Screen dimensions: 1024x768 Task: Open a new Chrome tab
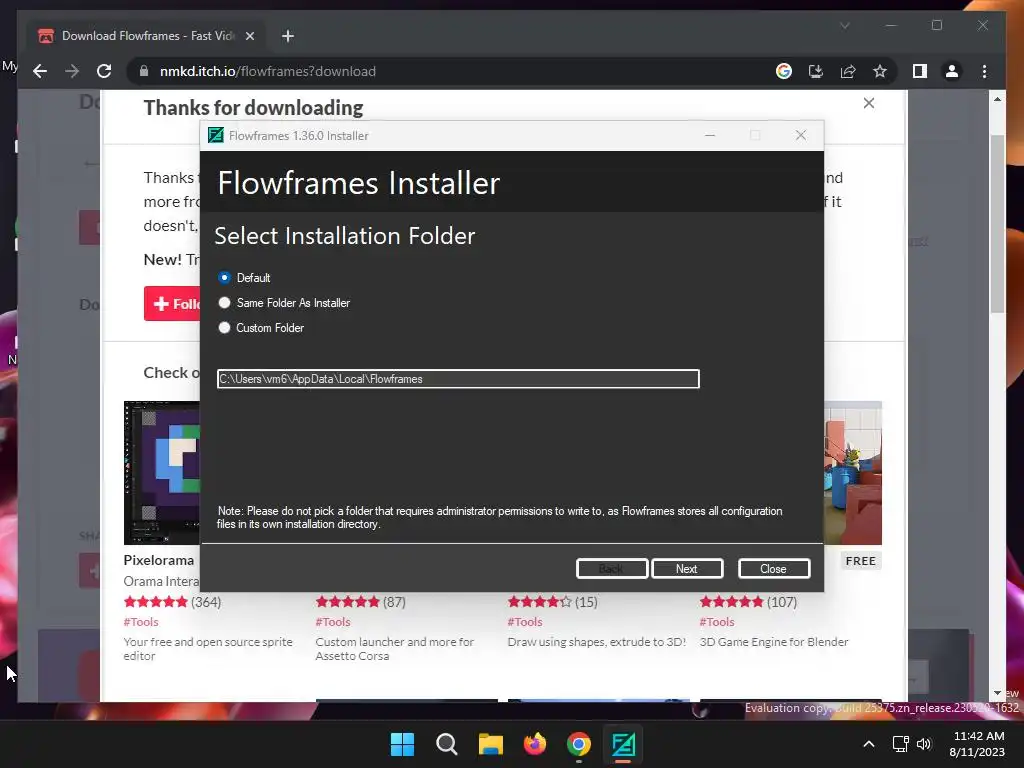click(x=287, y=36)
